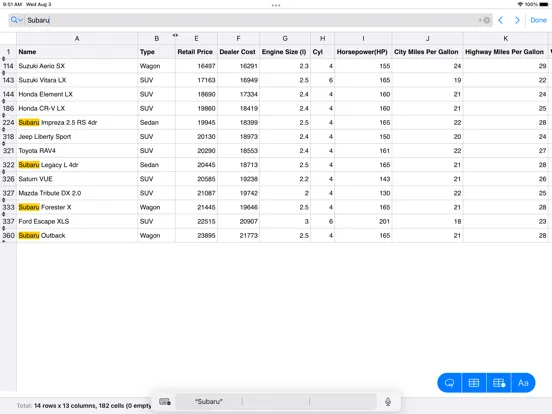Click the row and column total status text
Screen dimensions: 552x414
(x=84, y=406)
